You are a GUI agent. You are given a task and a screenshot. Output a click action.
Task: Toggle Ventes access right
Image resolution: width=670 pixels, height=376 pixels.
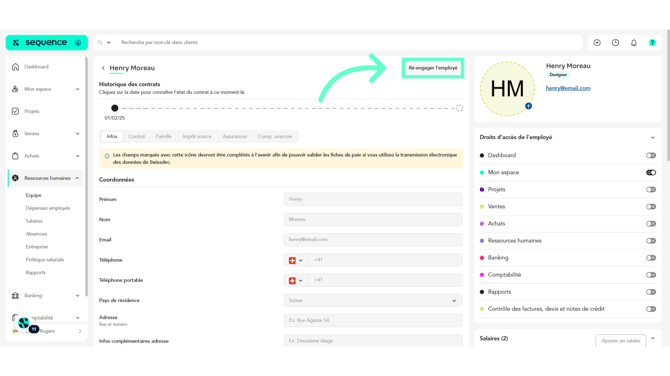click(651, 207)
